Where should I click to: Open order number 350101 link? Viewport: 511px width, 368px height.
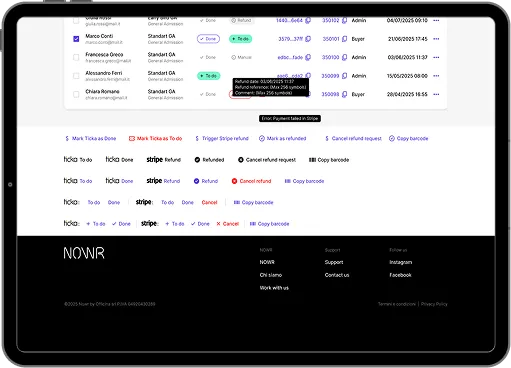click(x=331, y=39)
